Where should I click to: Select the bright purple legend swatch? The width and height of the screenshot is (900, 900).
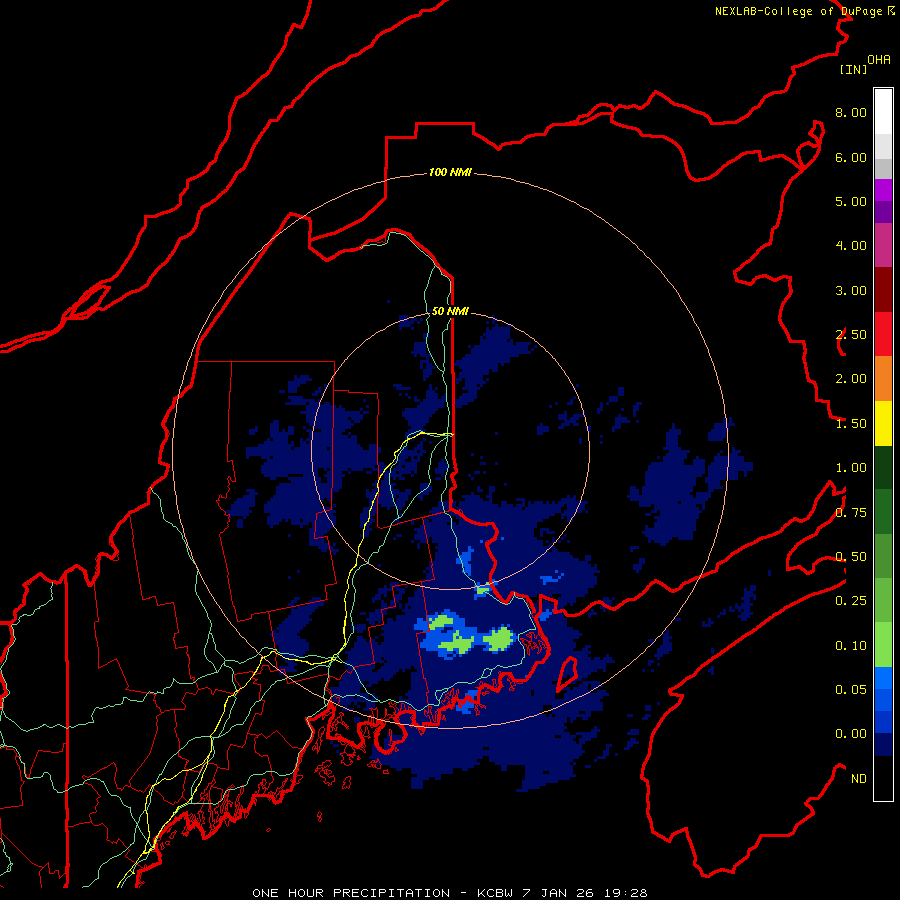click(x=883, y=190)
